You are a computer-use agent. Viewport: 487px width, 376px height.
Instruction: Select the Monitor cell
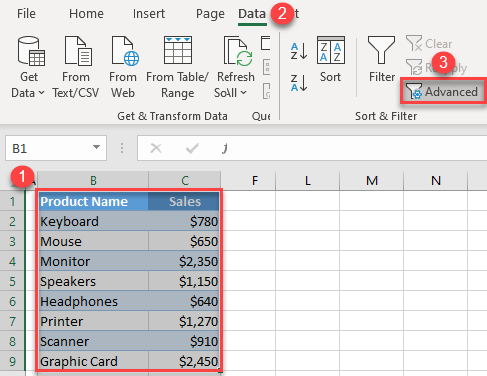click(x=93, y=261)
